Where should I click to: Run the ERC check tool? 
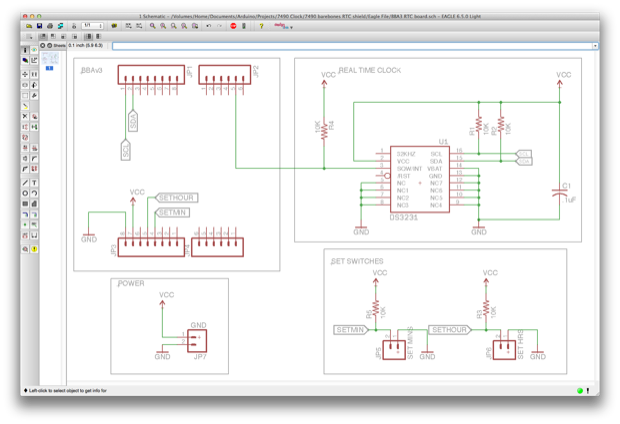(25, 249)
